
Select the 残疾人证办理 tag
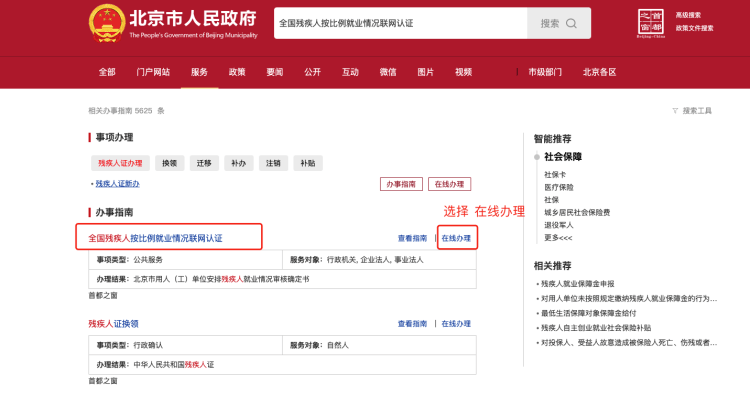click(120, 163)
